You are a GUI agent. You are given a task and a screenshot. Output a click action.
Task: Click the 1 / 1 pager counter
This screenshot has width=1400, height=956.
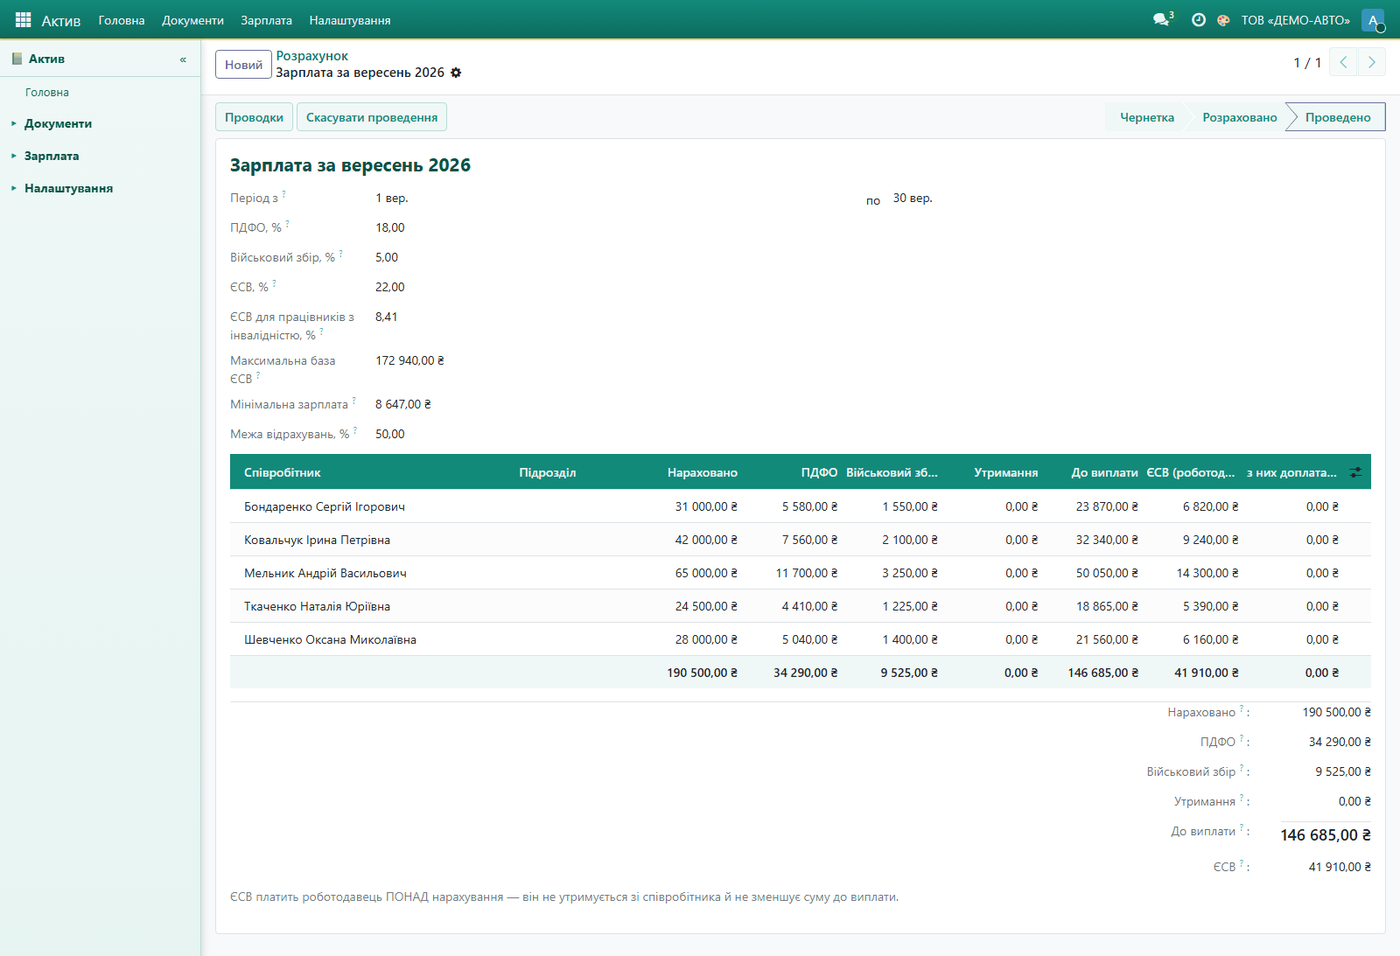(1307, 63)
